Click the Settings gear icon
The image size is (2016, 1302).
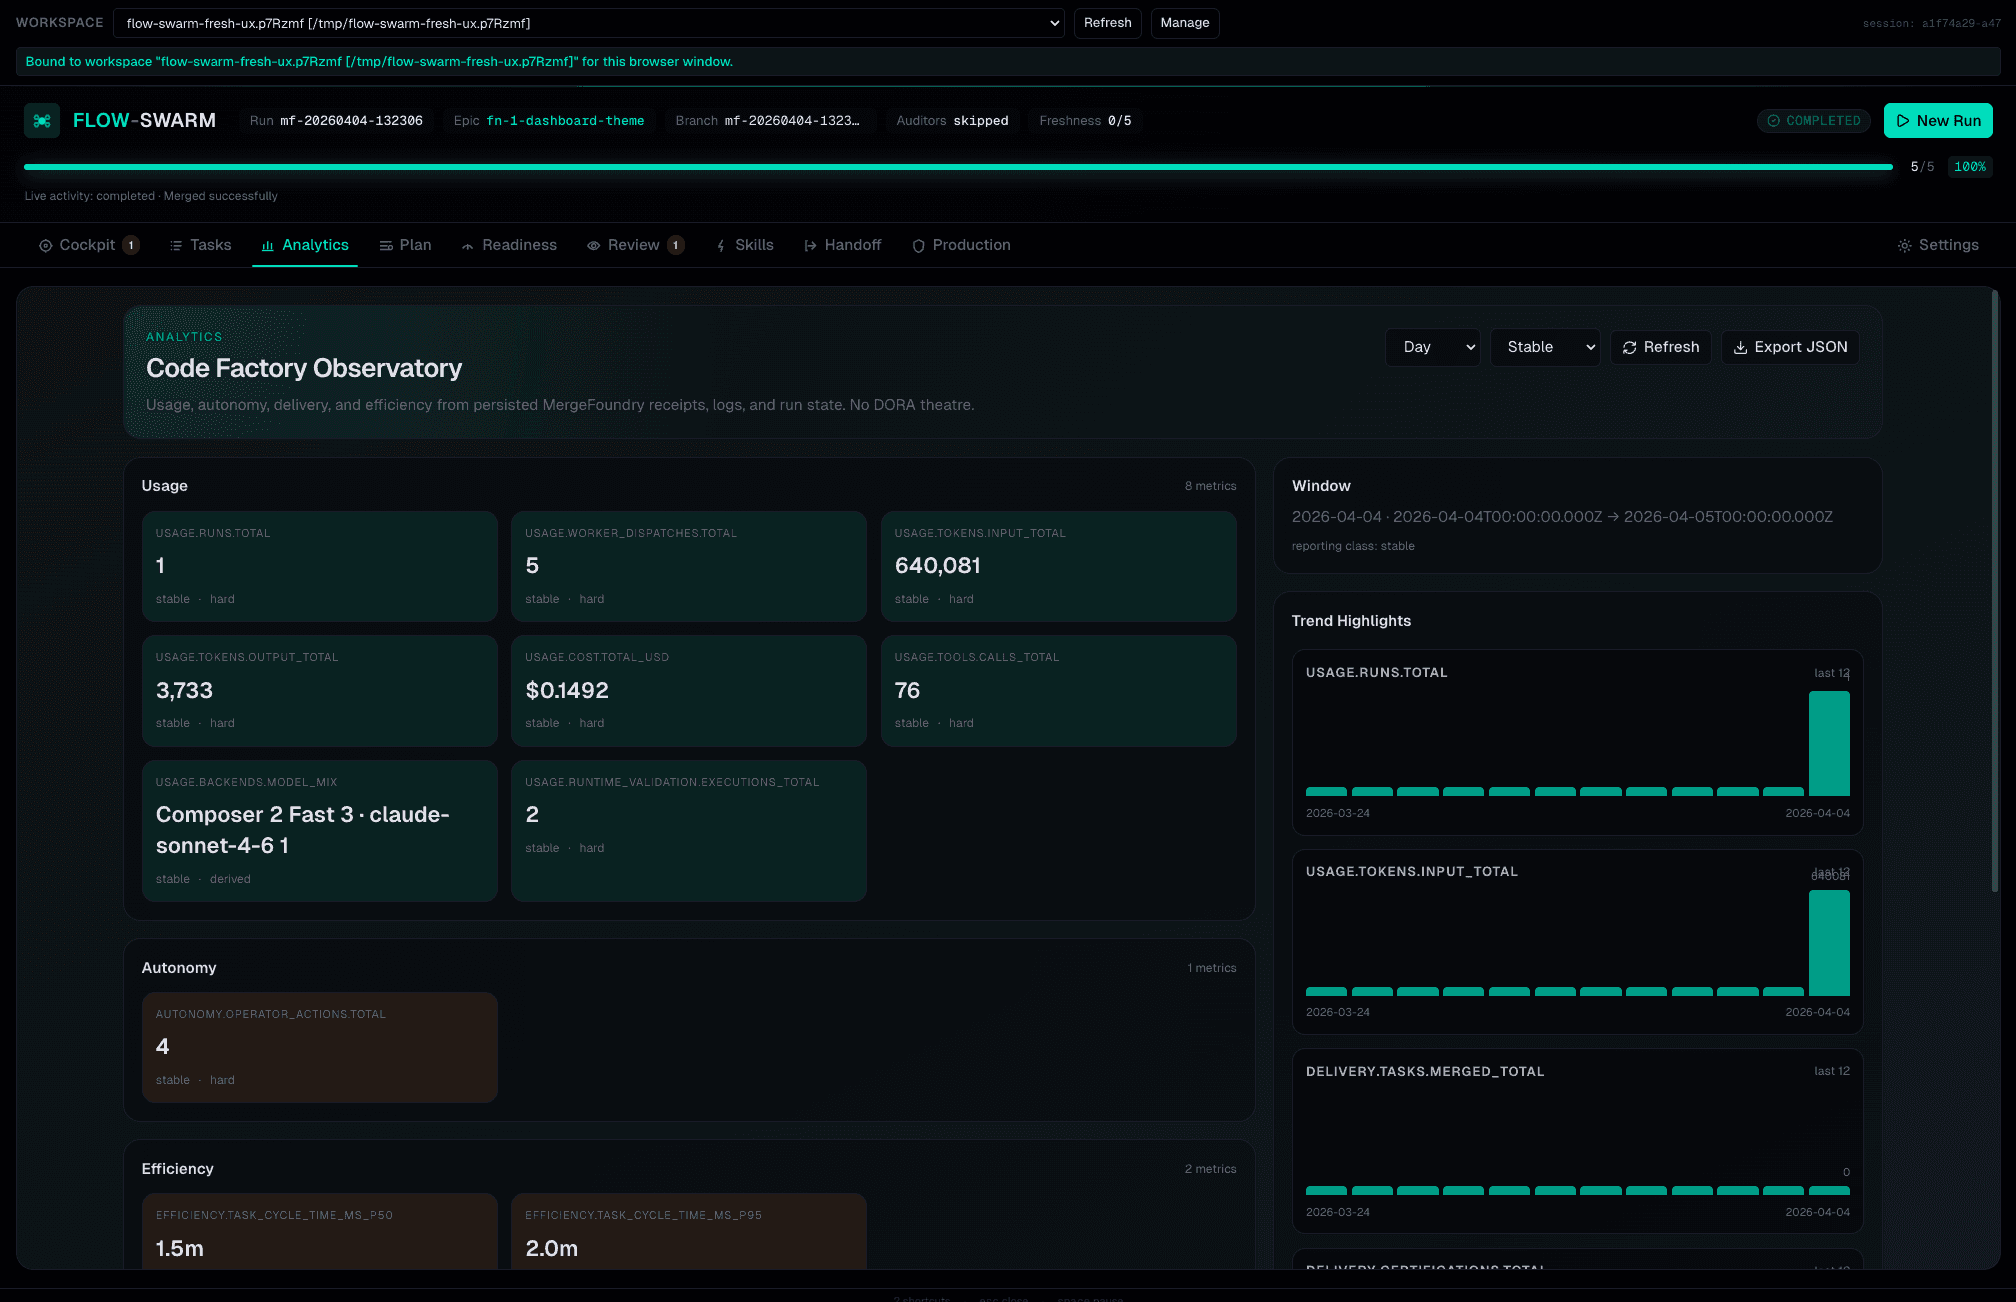(1905, 246)
